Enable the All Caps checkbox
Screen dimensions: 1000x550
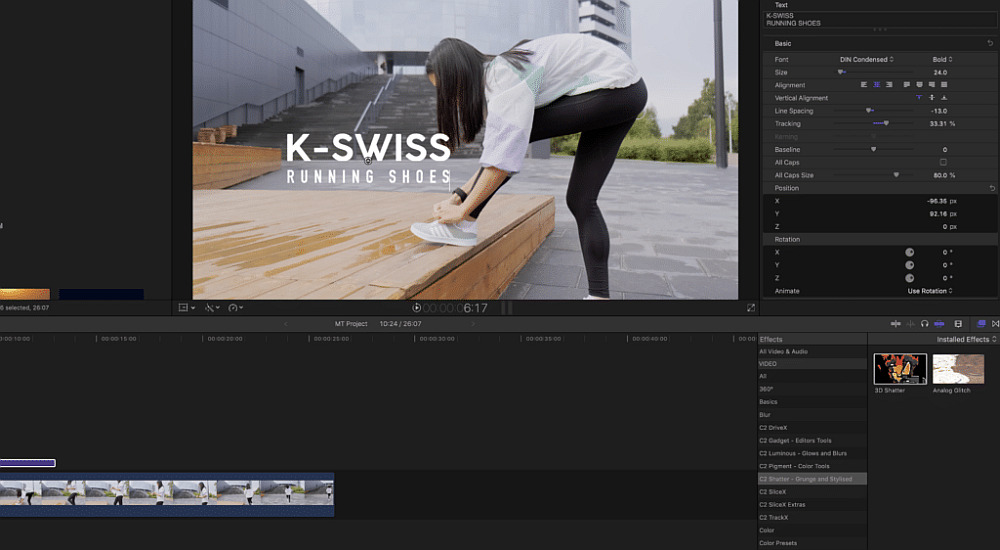942,162
